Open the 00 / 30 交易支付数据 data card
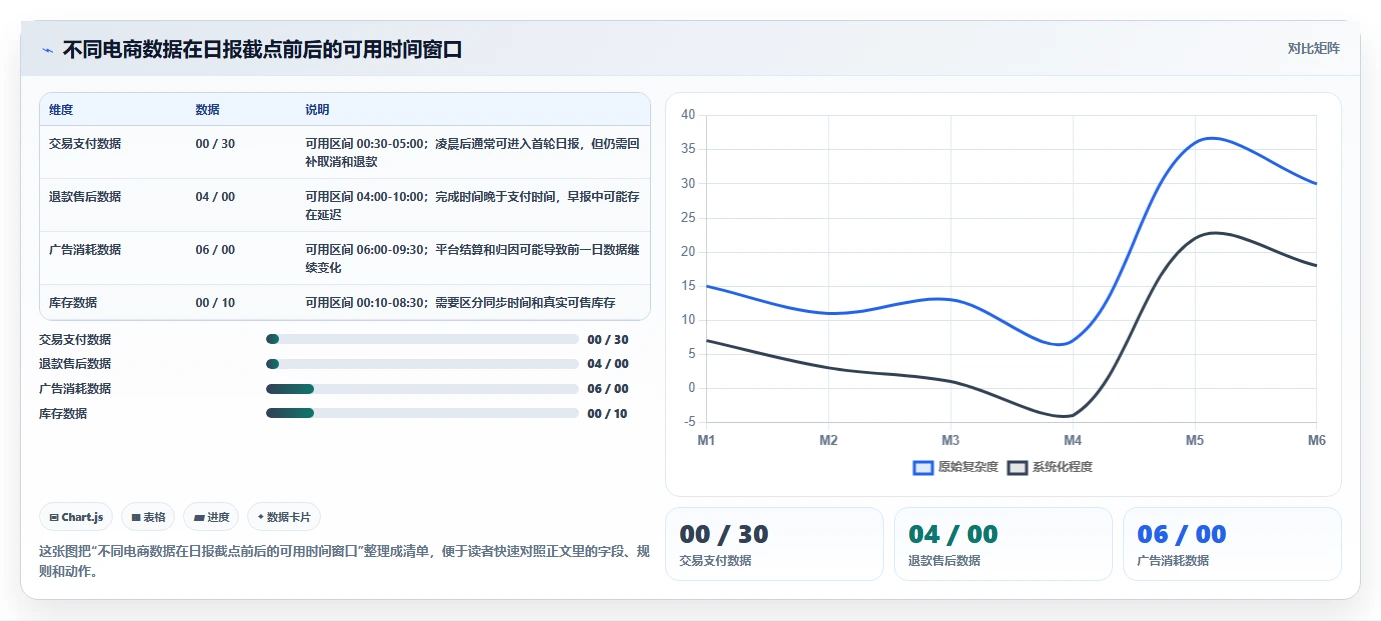Screen dimensions: 1381x621 pyautogui.click(x=774, y=544)
